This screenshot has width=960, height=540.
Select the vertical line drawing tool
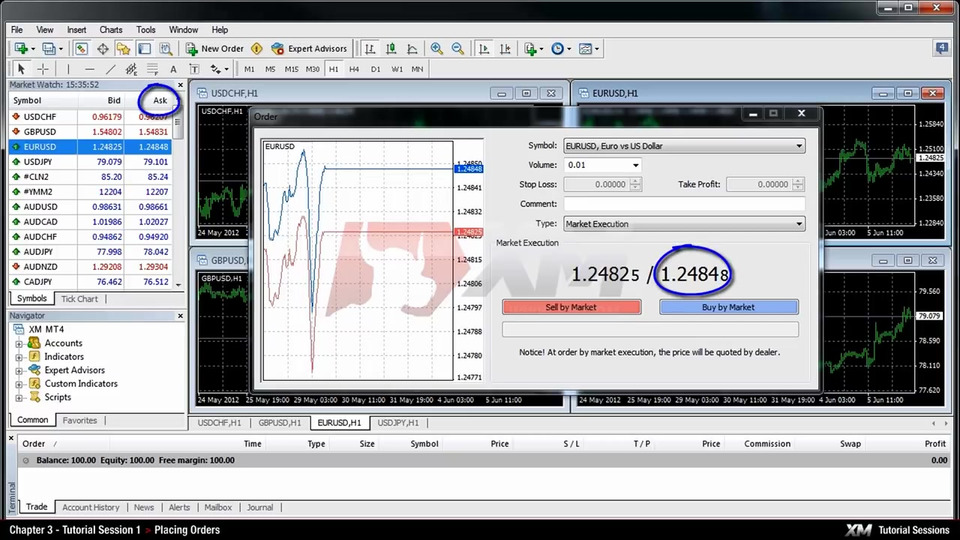(68, 69)
